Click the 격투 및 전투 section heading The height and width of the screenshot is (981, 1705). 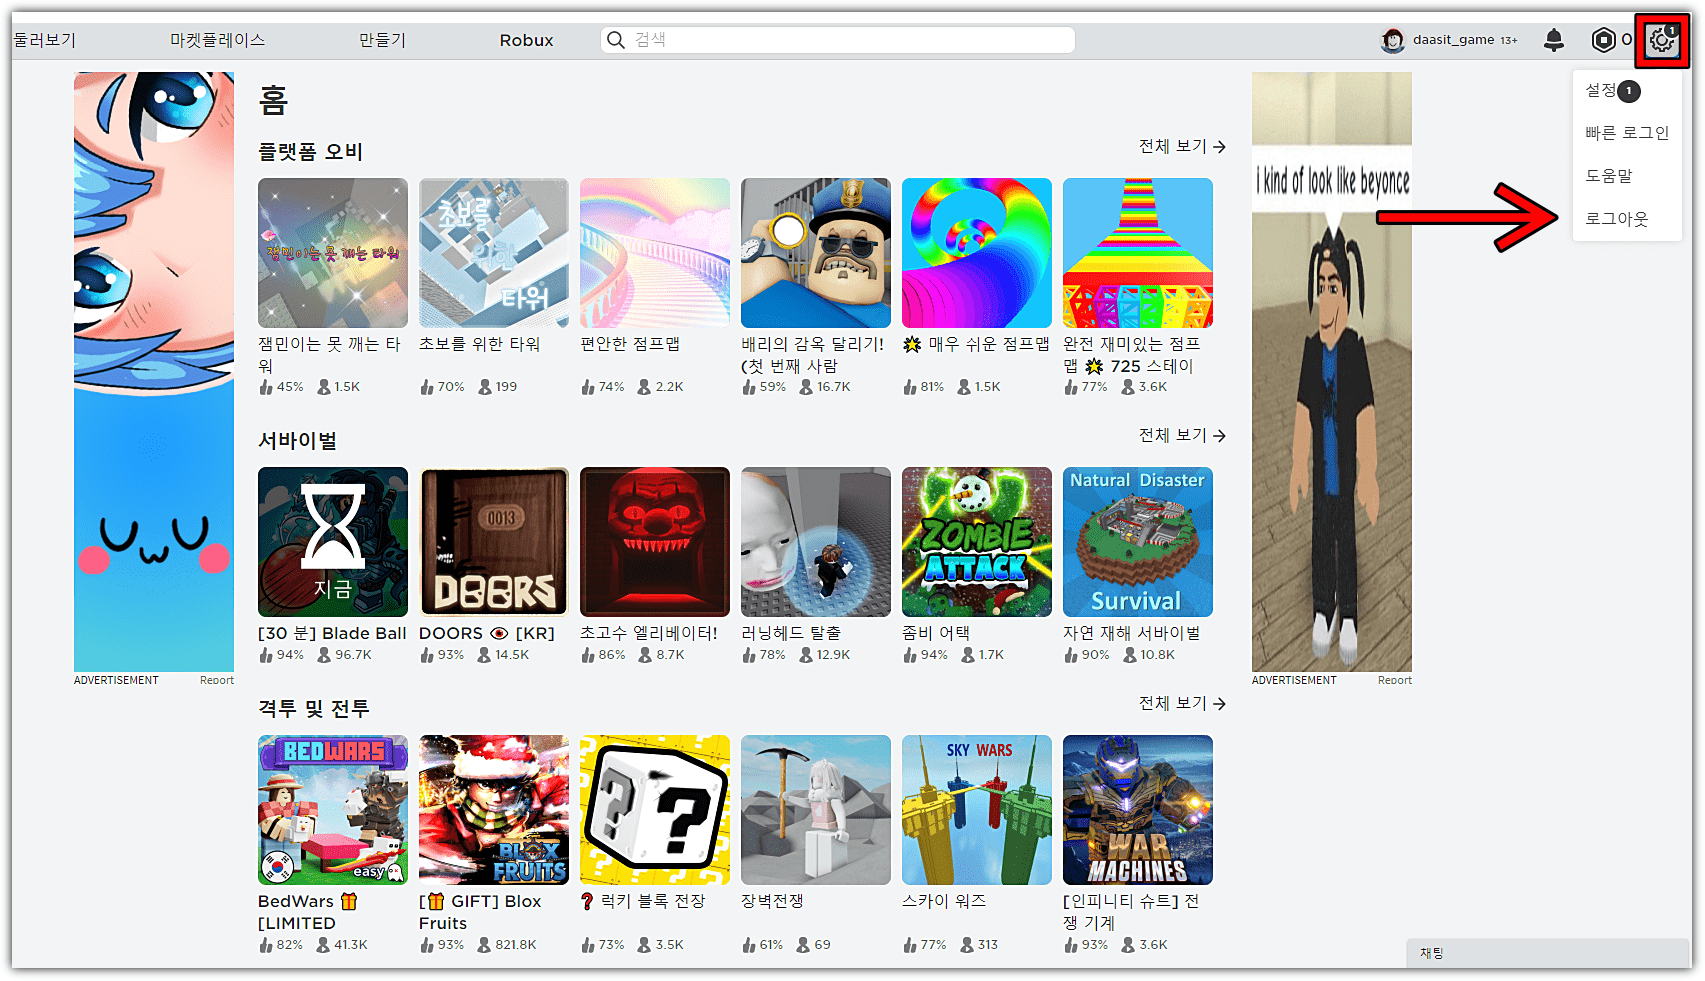tap(314, 709)
